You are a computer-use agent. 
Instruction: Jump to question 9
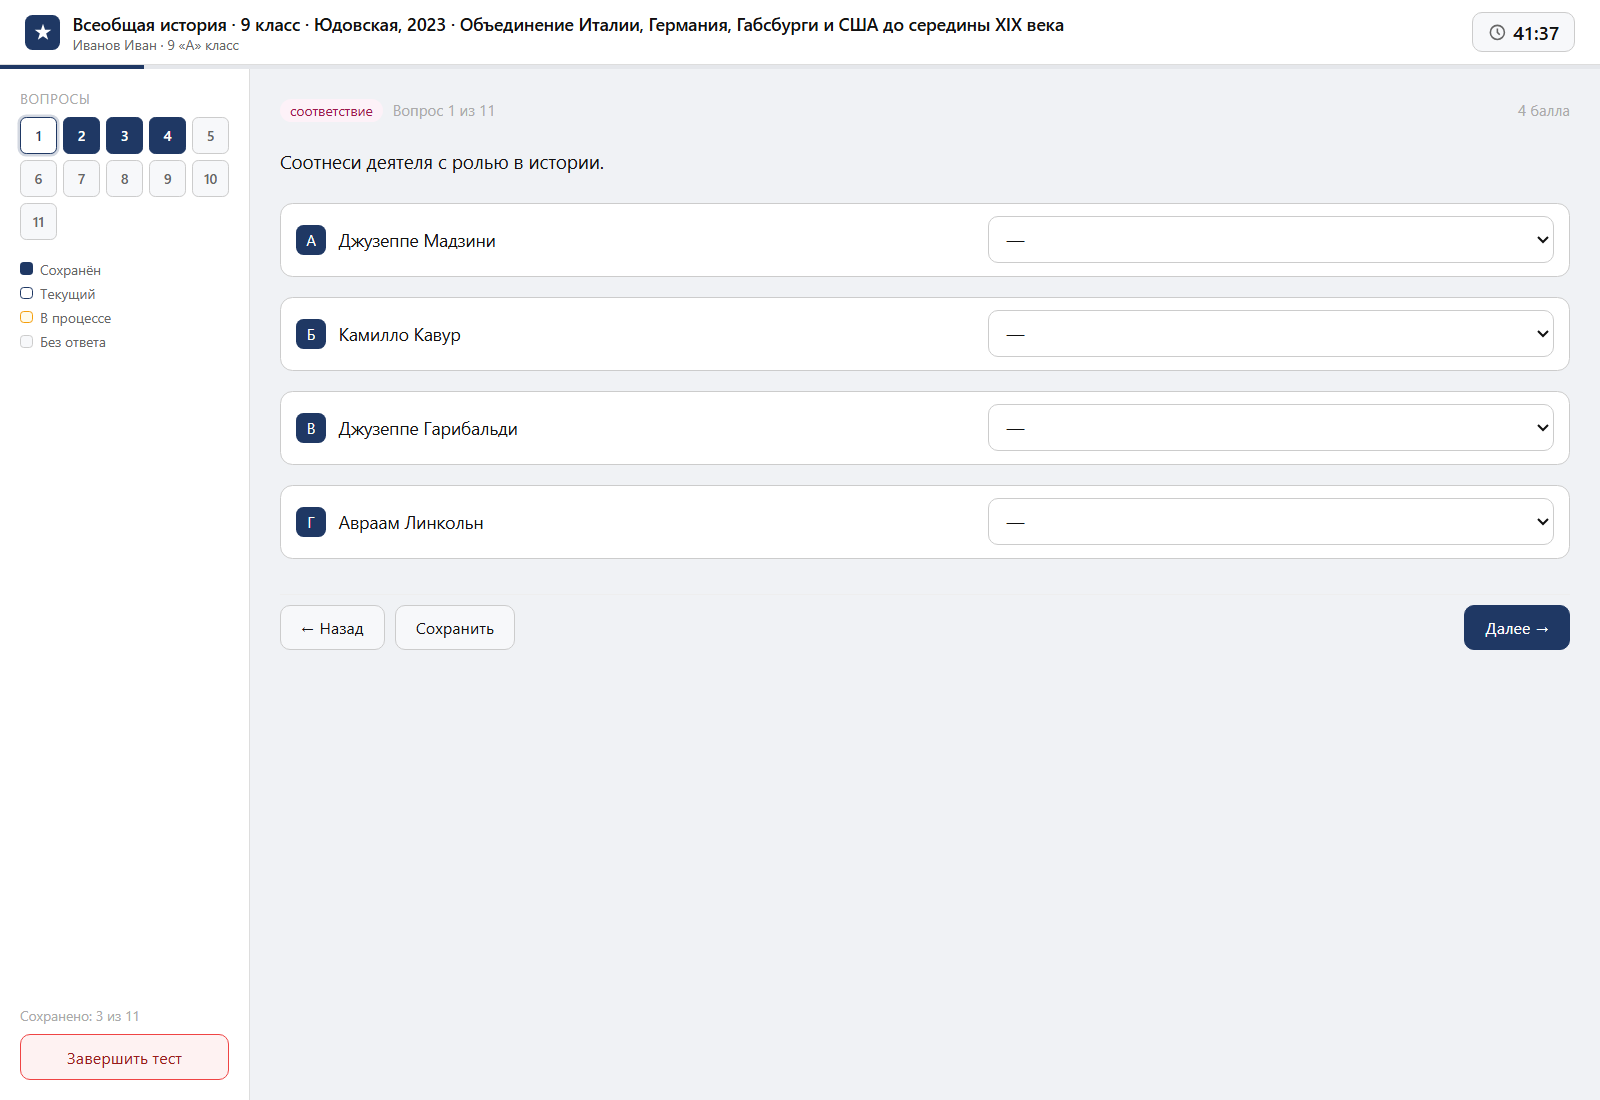click(x=167, y=179)
